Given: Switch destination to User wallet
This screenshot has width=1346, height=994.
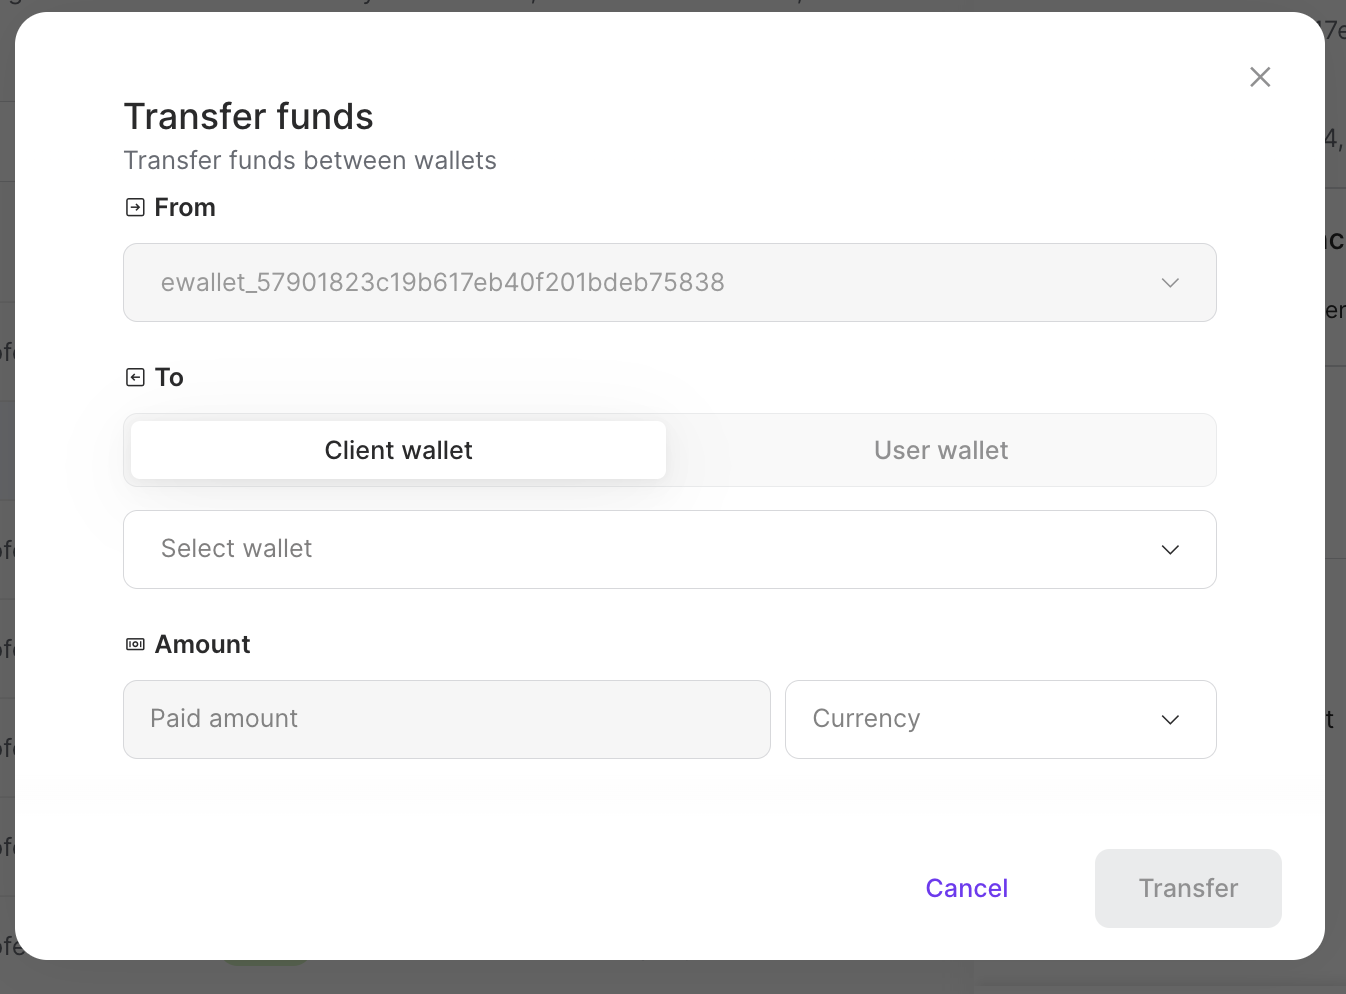Looking at the screenshot, I should click(x=940, y=450).
